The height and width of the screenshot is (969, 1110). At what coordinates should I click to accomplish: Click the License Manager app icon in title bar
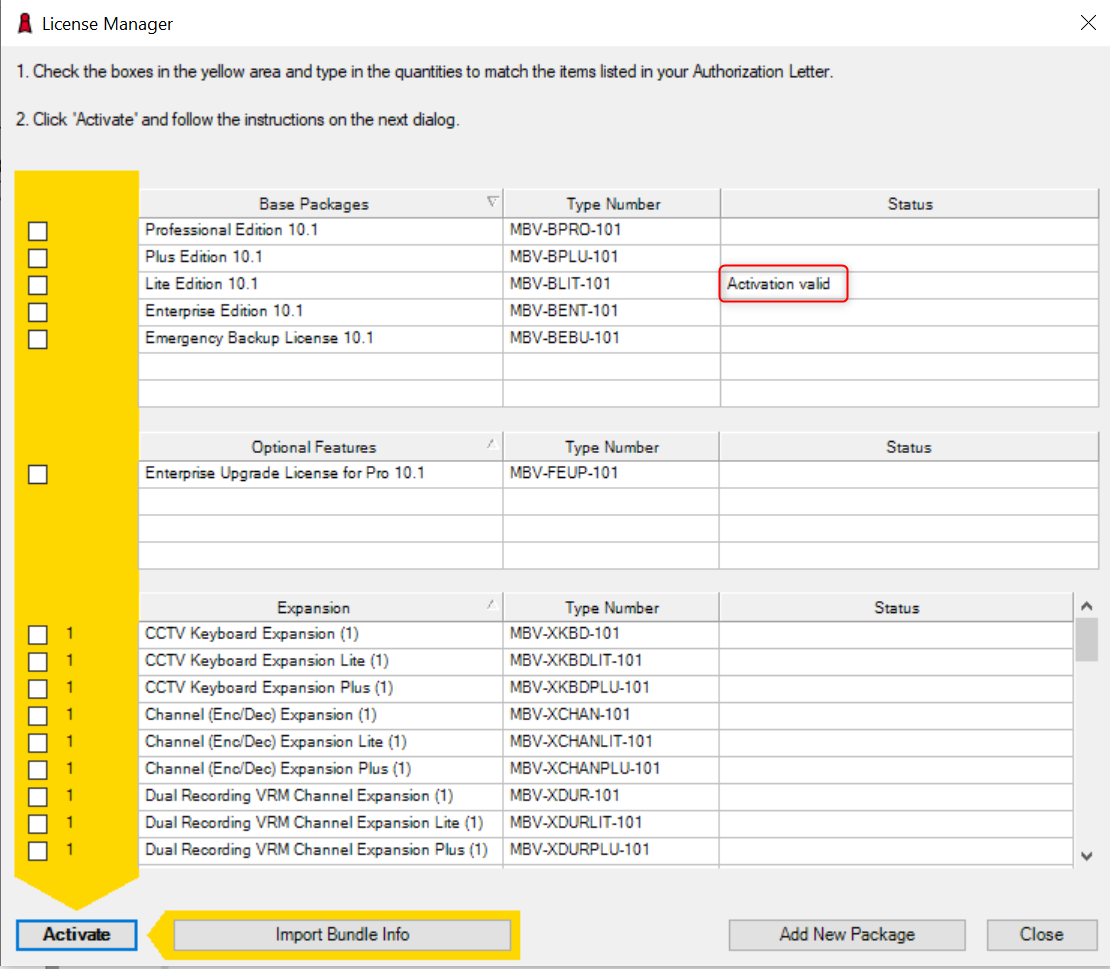[25, 23]
